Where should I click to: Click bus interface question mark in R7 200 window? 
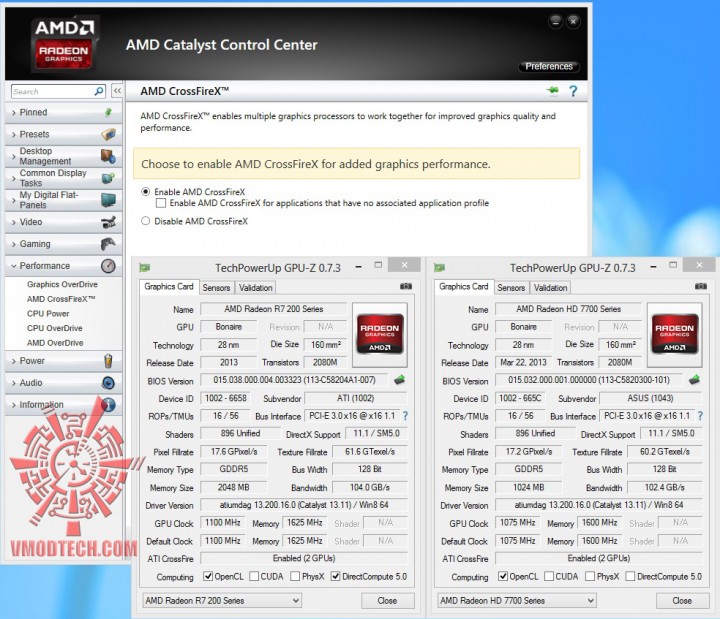point(405,416)
